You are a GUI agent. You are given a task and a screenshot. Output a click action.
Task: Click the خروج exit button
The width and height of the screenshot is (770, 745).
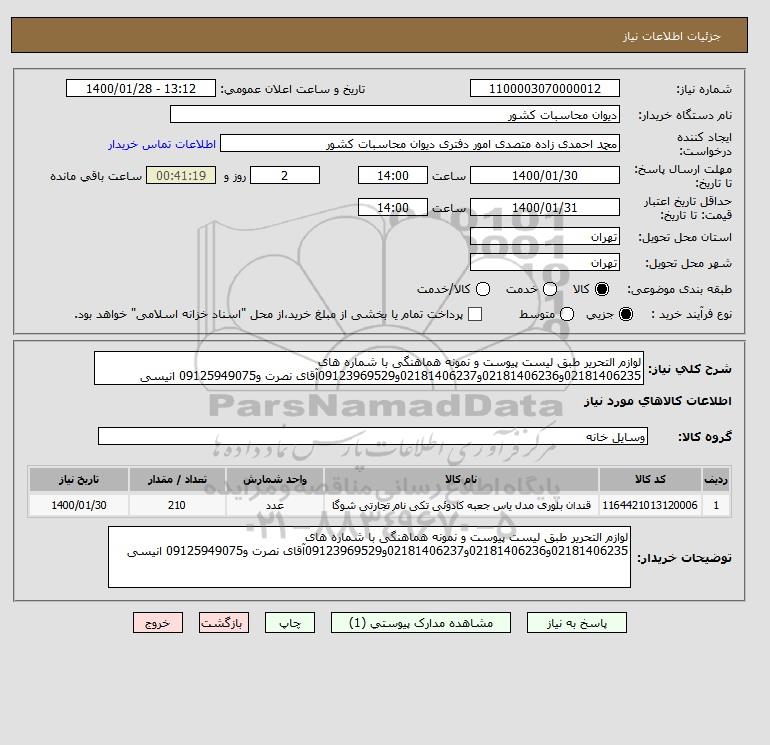[158, 623]
